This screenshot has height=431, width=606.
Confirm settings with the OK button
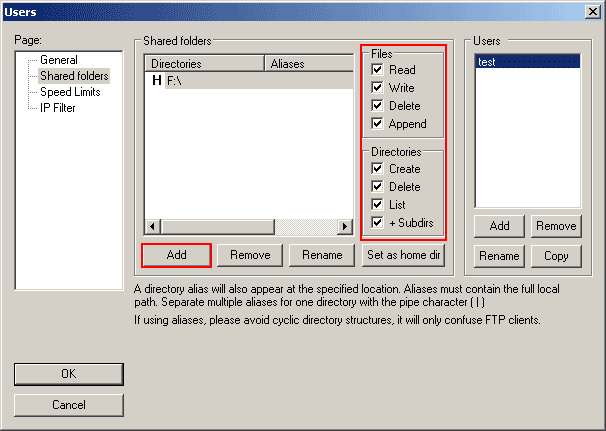pos(69,374)
